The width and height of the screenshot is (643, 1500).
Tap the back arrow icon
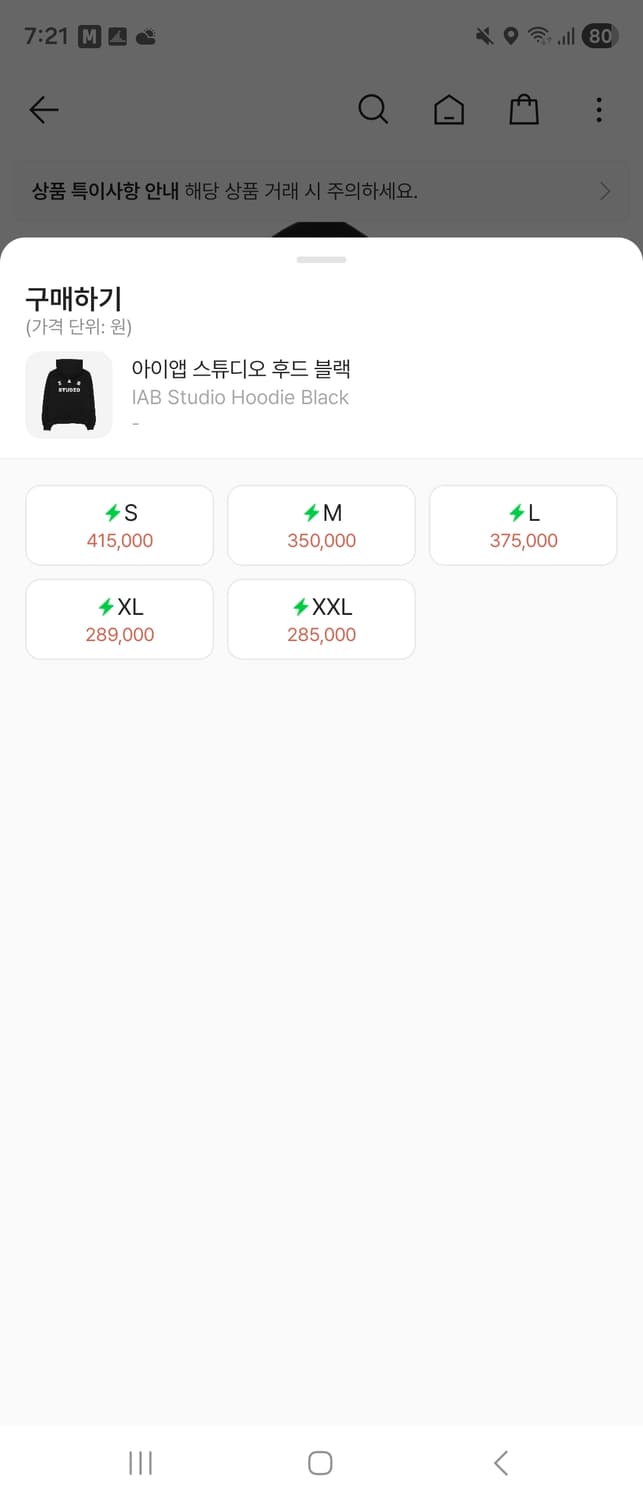(44, 110)
